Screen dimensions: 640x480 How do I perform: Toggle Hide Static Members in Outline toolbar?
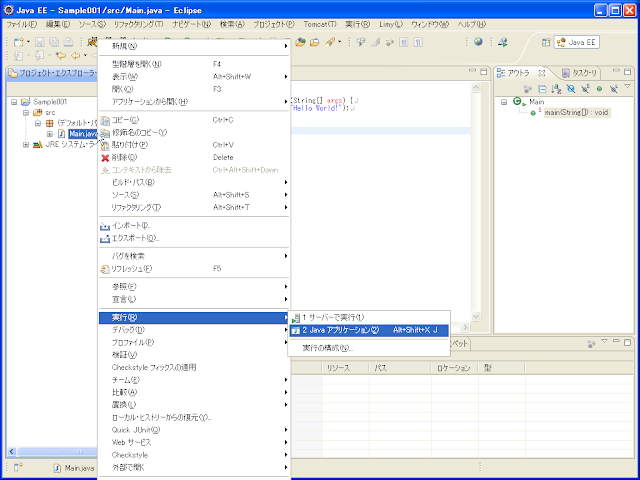click(585, 89)
